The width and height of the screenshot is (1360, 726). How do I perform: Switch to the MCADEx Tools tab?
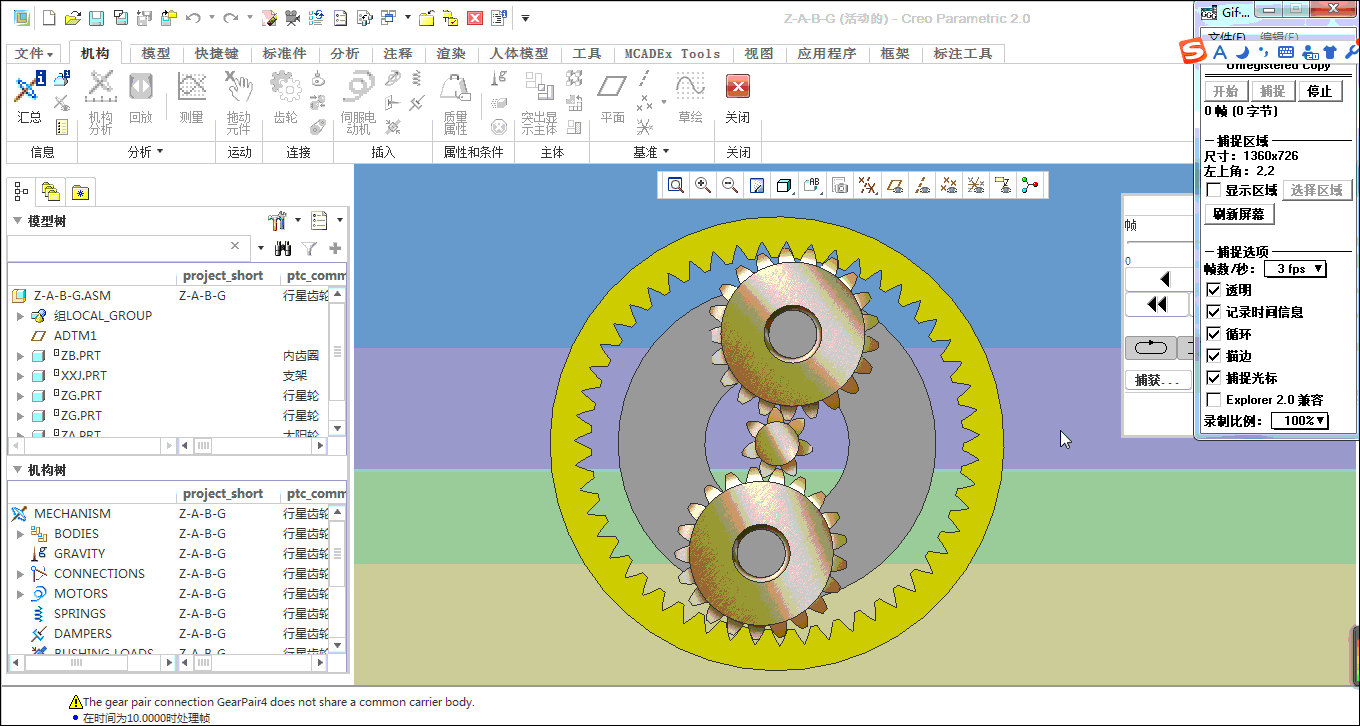tap(672, 54)
